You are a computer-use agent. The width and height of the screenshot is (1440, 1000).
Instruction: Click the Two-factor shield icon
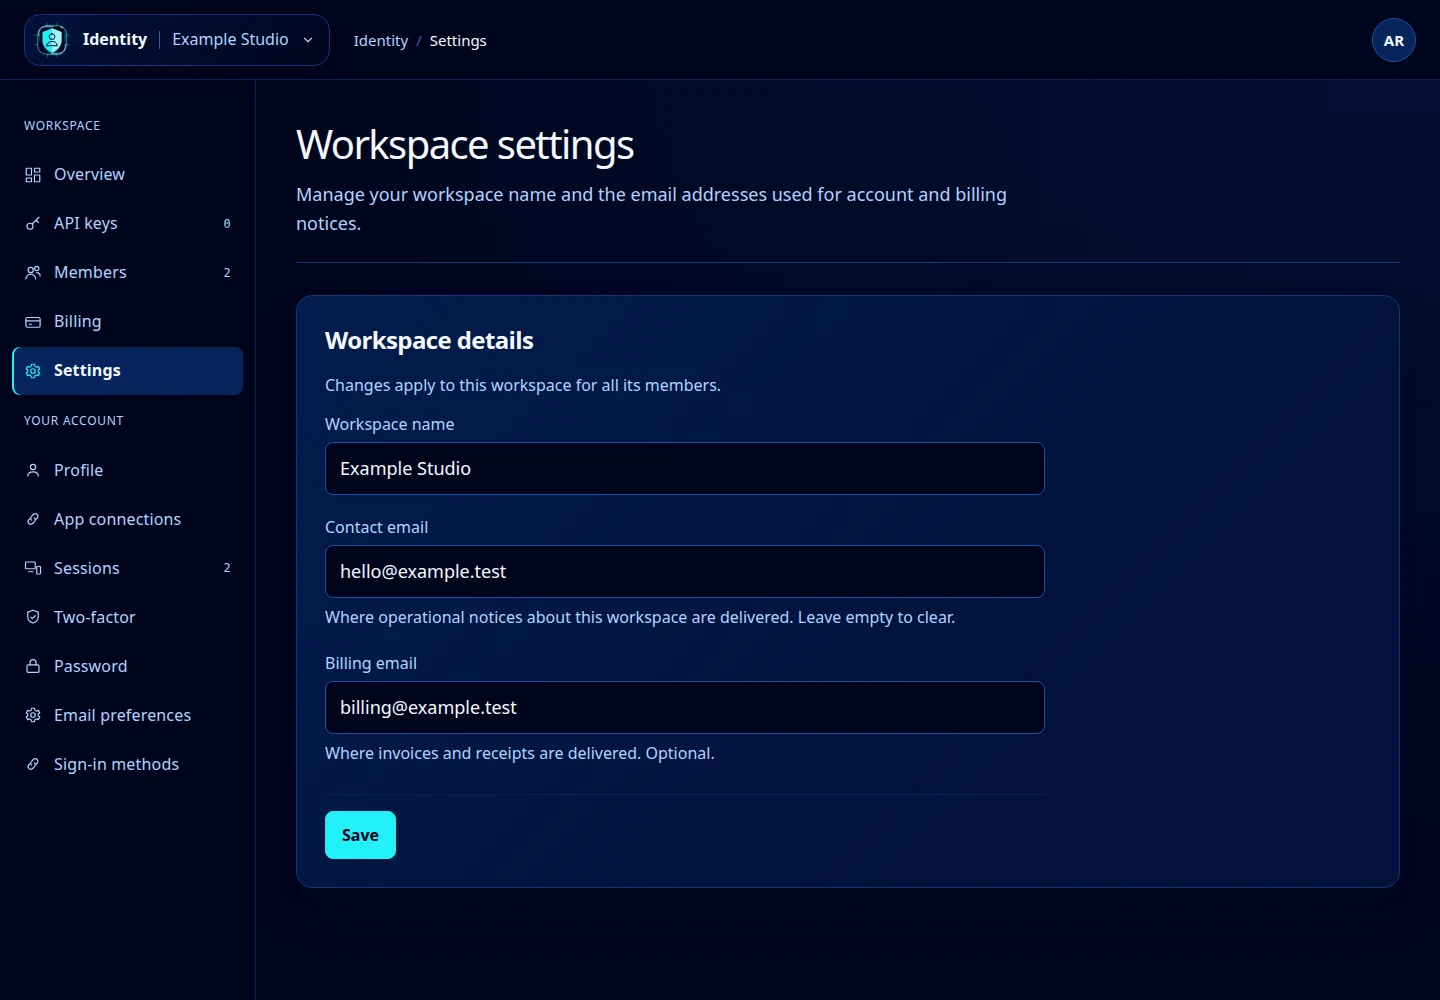tap(33, 617)
